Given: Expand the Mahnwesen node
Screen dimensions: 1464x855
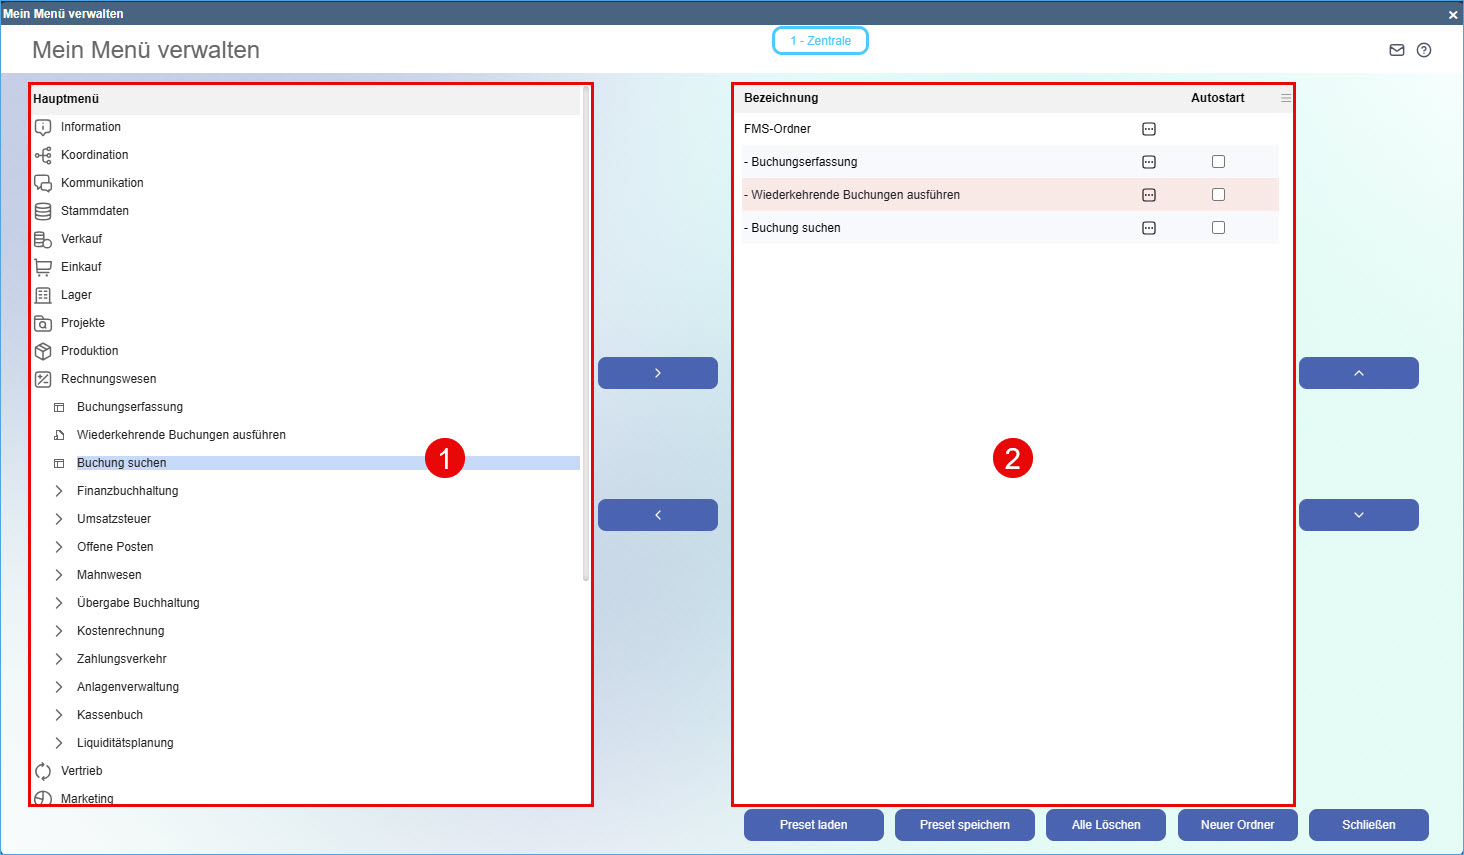Looking at the screenshot, I should tap(59, 575).
